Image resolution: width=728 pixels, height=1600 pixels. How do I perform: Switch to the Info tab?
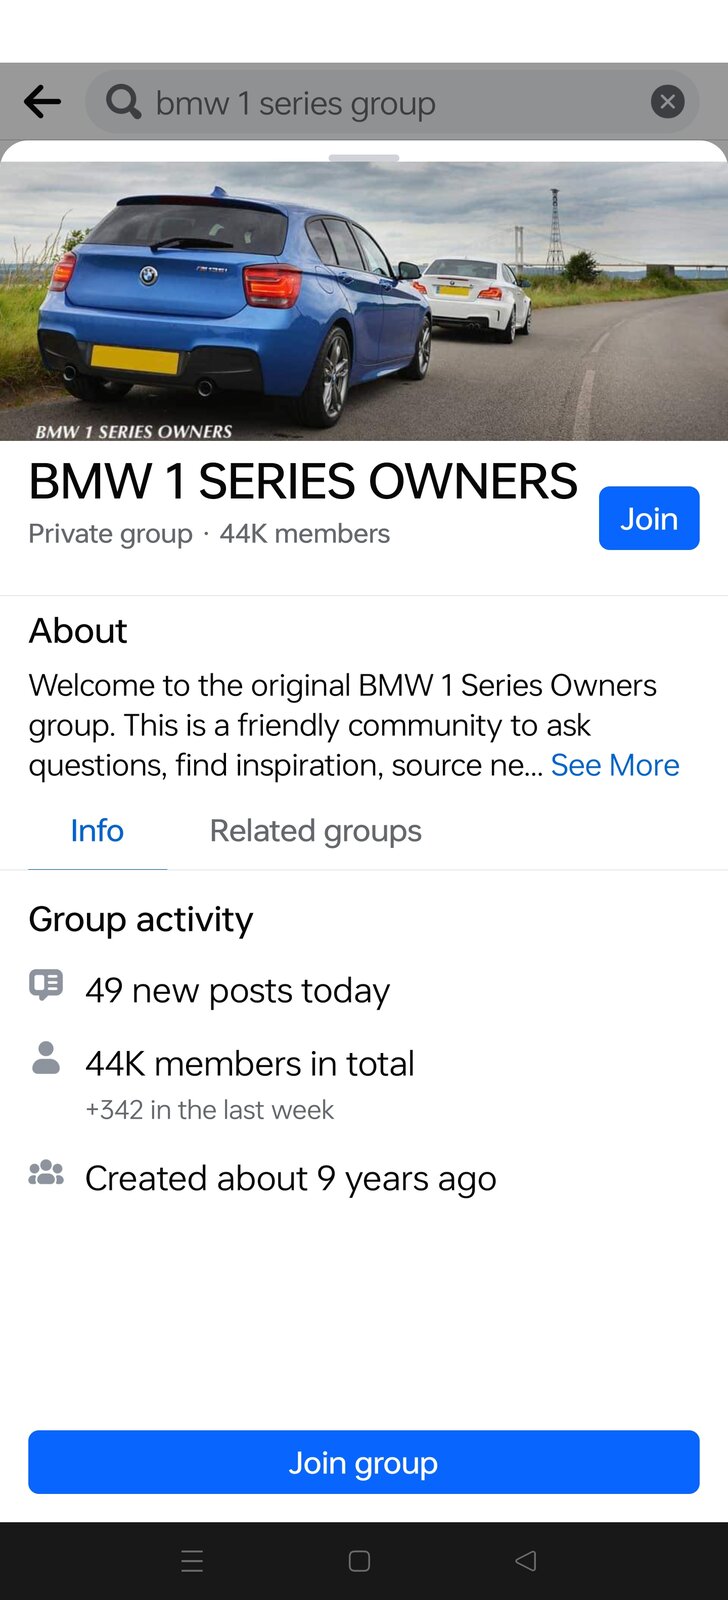tap(97, 831)
